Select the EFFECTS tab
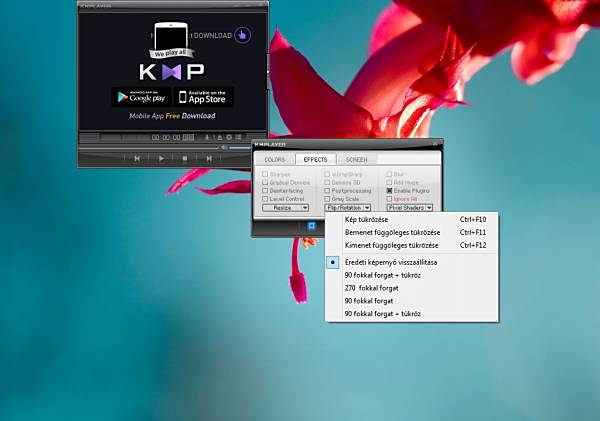Viewport: 600px width, 421px height. [315, 160]
